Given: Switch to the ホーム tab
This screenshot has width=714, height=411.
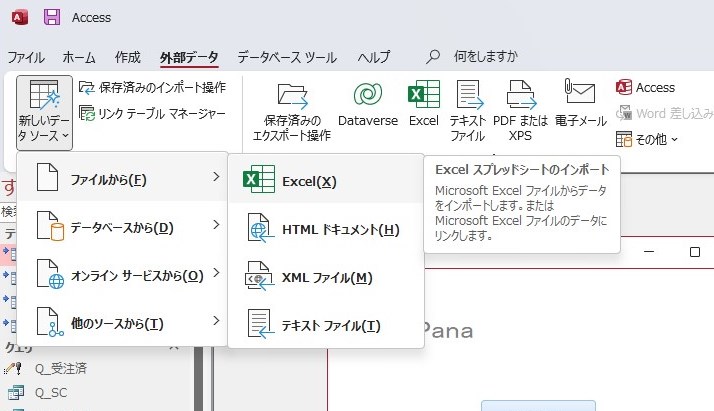Looking at the screenshot, I should pyautogui.click(x=79, y=57).
